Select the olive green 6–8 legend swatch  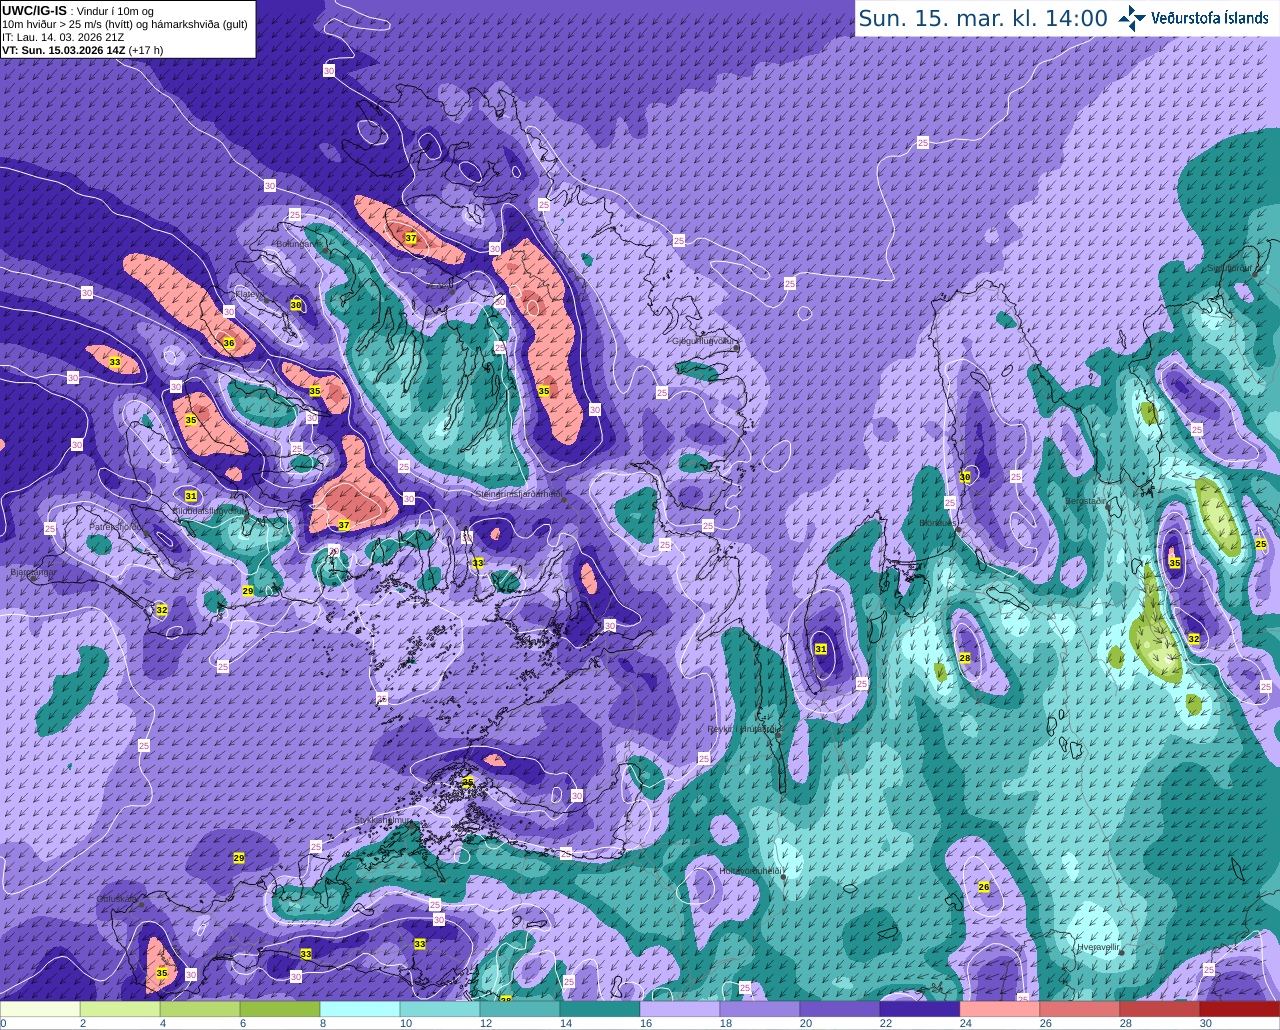pos(280,1009)
